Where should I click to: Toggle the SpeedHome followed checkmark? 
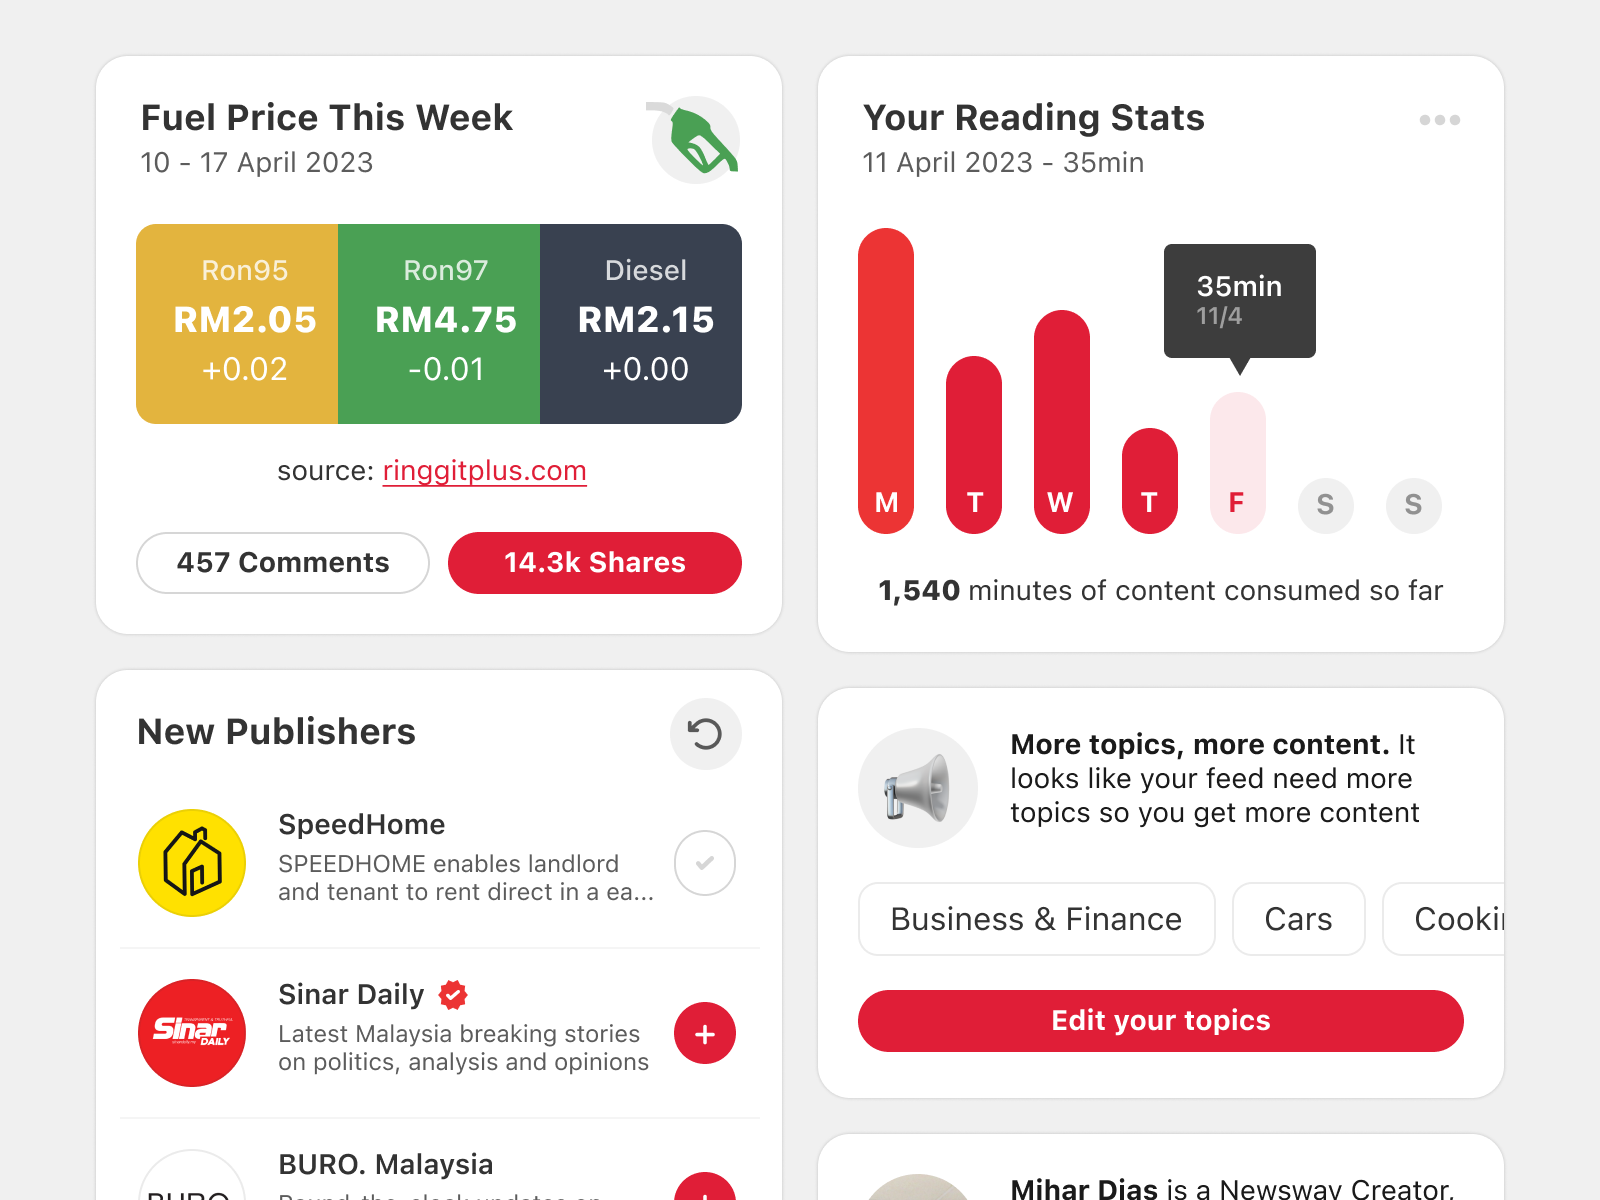click(x=705, y=862)
